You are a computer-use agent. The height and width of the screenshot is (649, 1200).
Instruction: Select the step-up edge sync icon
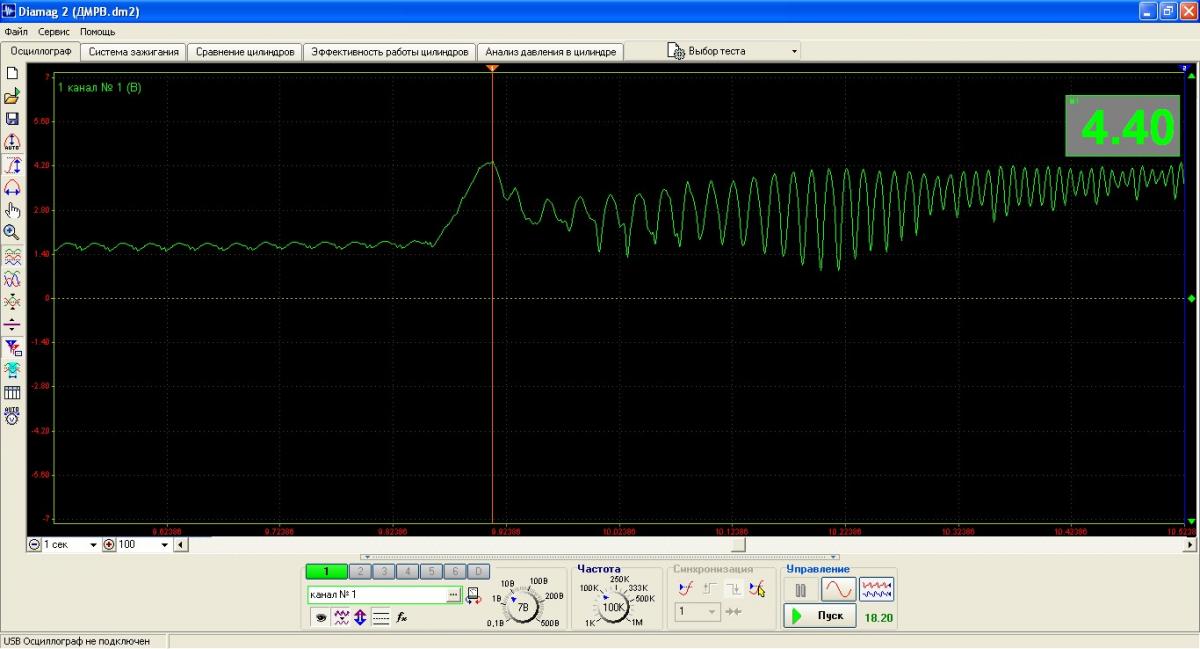[710, 588]
